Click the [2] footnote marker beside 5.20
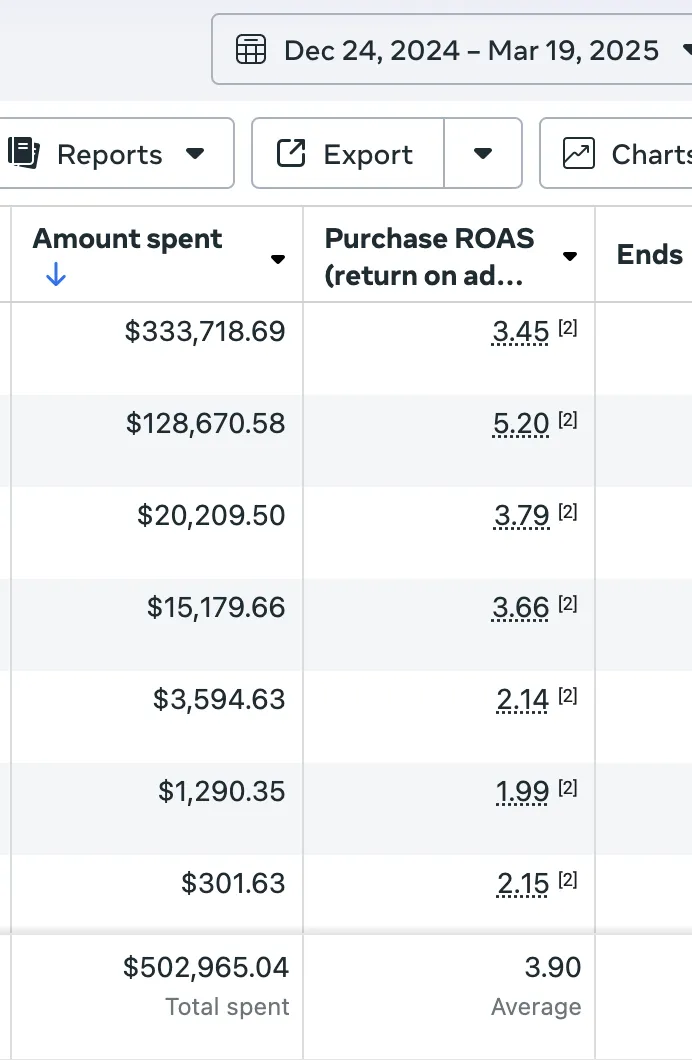Image resolution: width=692 pixels, height=1060 pixels. (x=568, y=420)
